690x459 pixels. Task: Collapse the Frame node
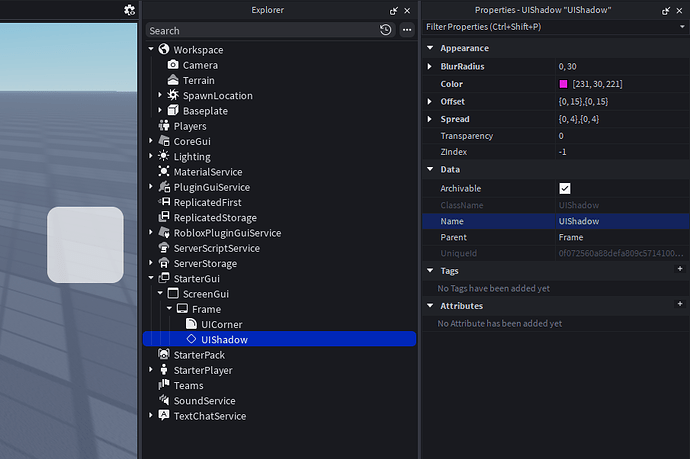tap(169, 308)
